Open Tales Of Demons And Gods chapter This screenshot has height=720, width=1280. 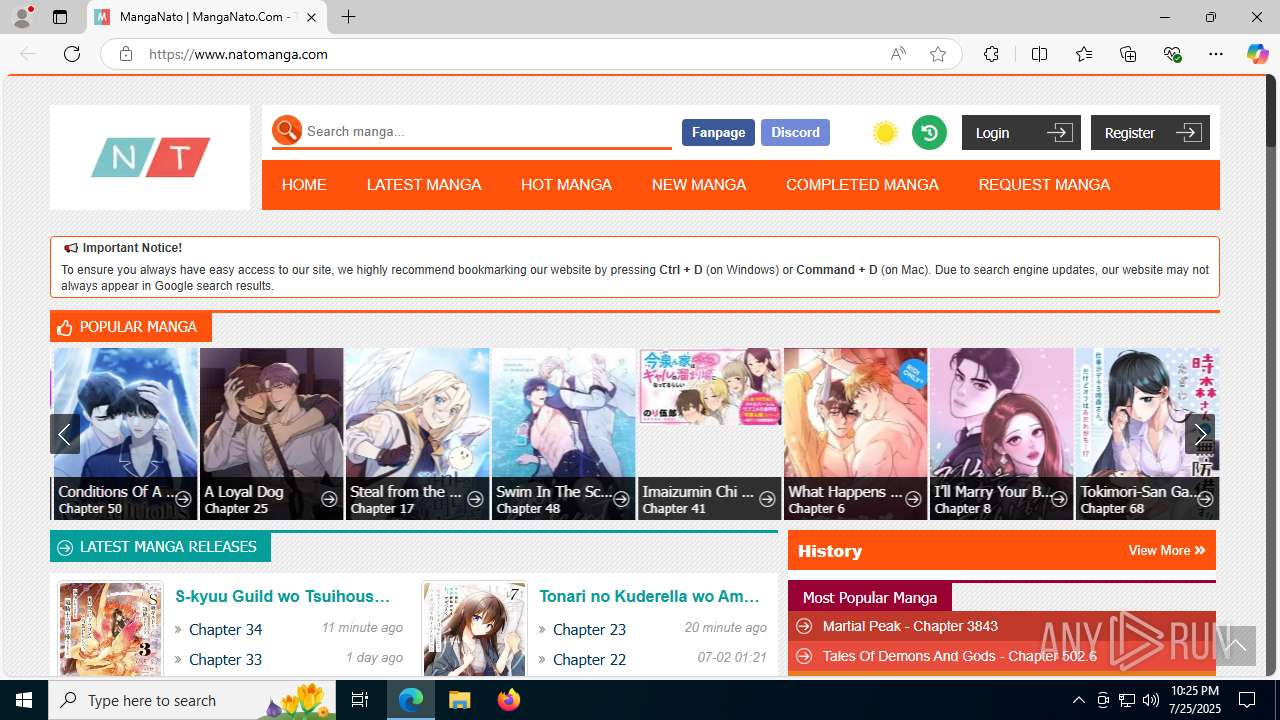960,656
